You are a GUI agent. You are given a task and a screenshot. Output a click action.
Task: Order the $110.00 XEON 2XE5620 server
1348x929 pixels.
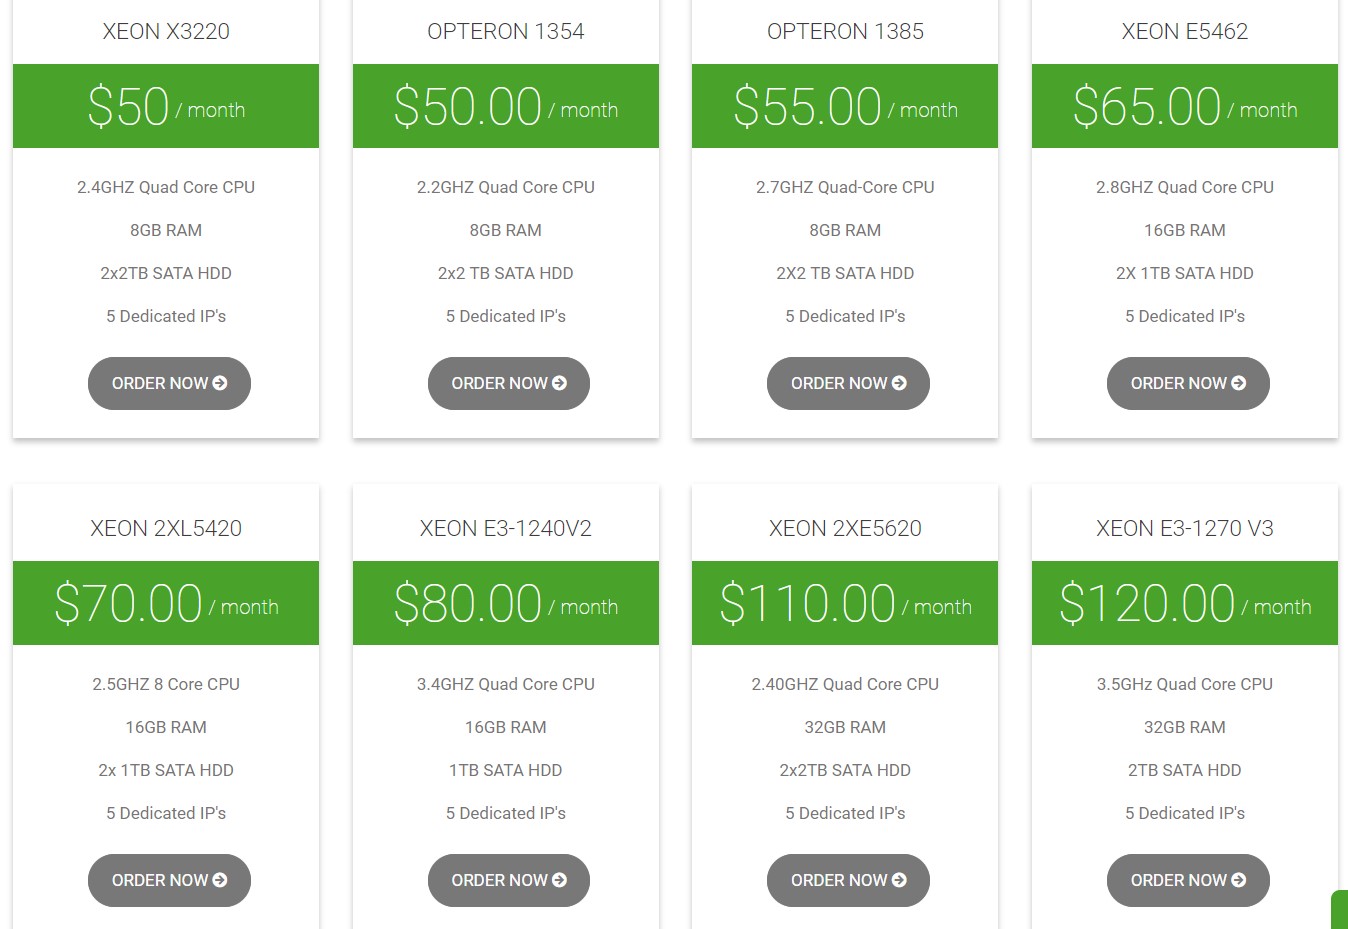[848, 880]
